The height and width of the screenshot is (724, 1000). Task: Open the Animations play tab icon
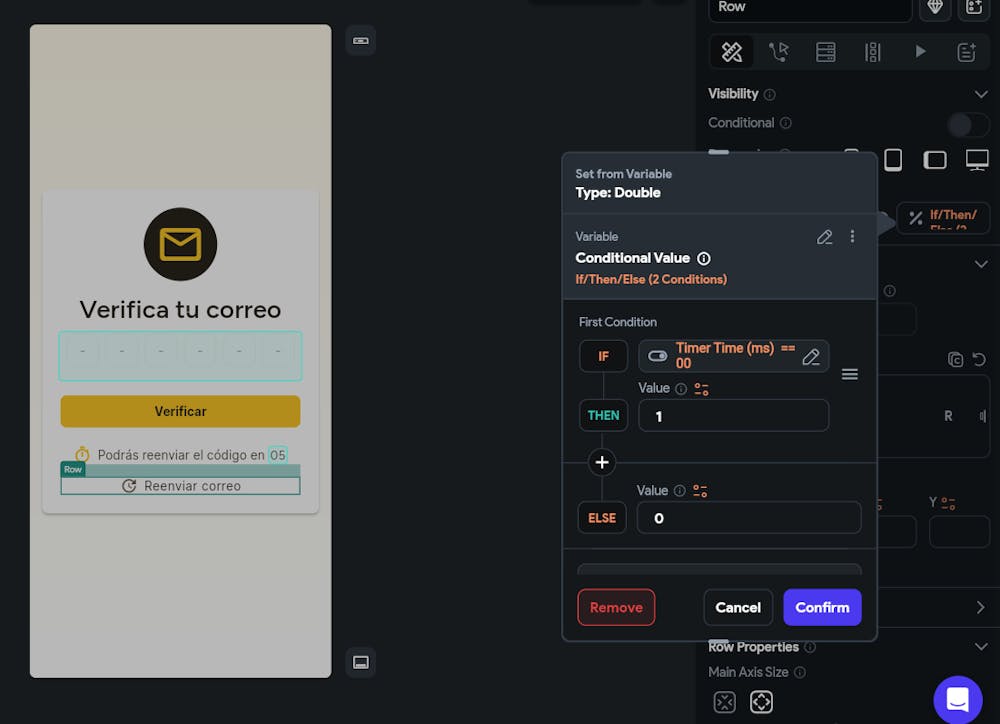tap(920, 51)
